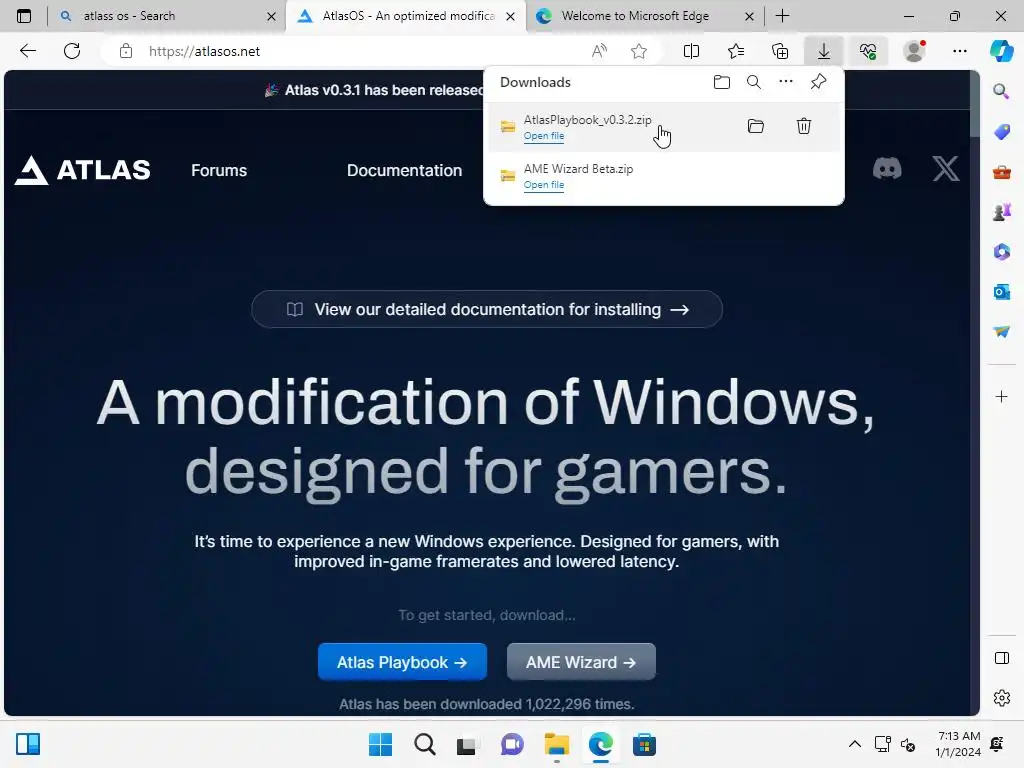Open File Explorer from taskbar
This screenshot has height=768, width=1024.
556,744
